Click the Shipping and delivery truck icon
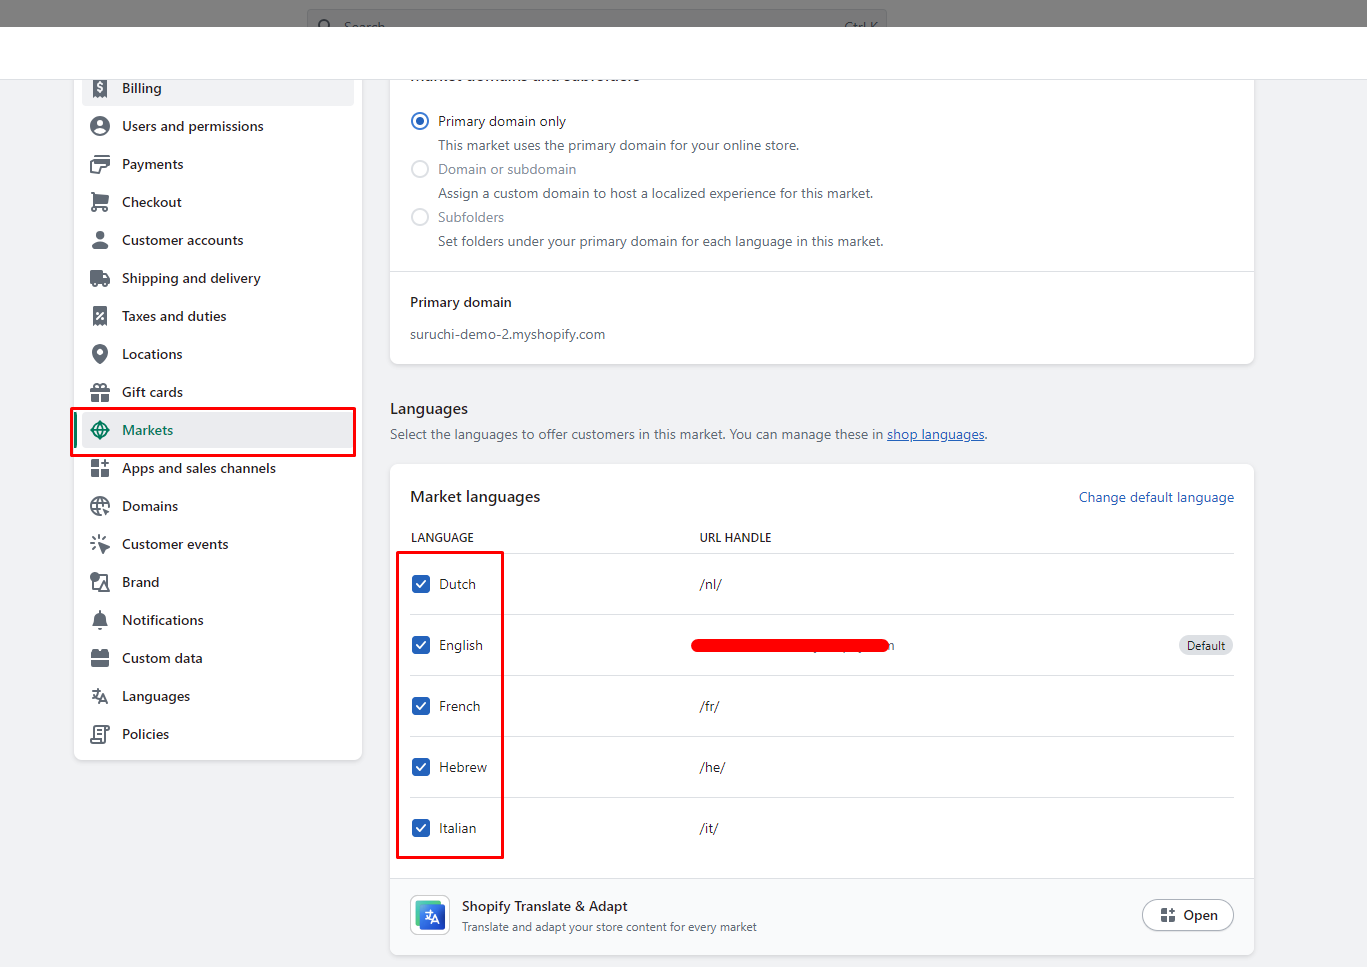 click(100, 278)
